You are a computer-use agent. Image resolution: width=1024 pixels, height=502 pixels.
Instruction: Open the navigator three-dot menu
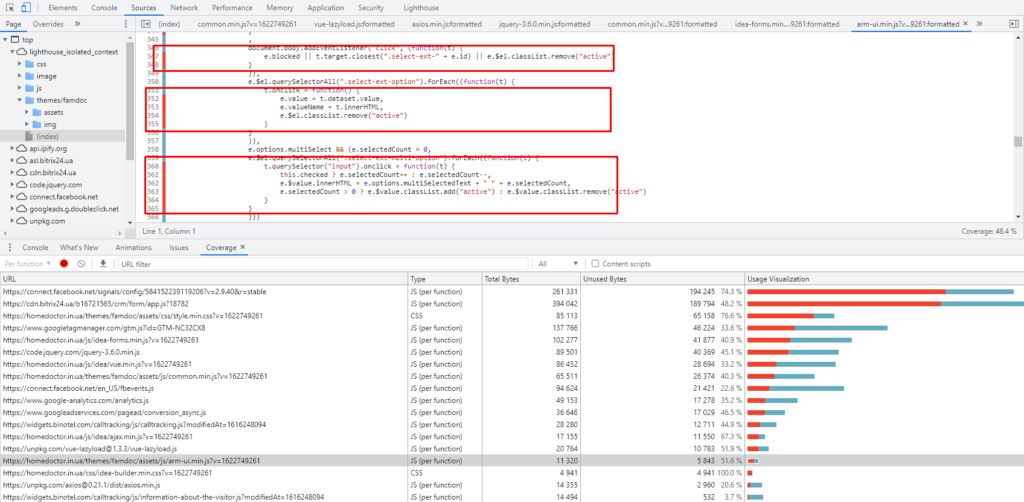pyautogui.click(x=126, y=24)
